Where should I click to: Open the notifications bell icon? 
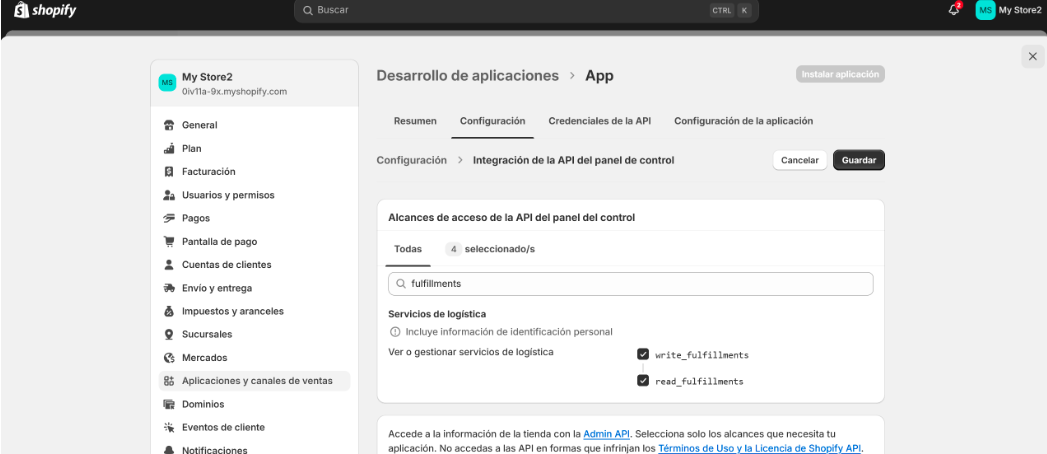pyautogui.click(x=955, y=10)
